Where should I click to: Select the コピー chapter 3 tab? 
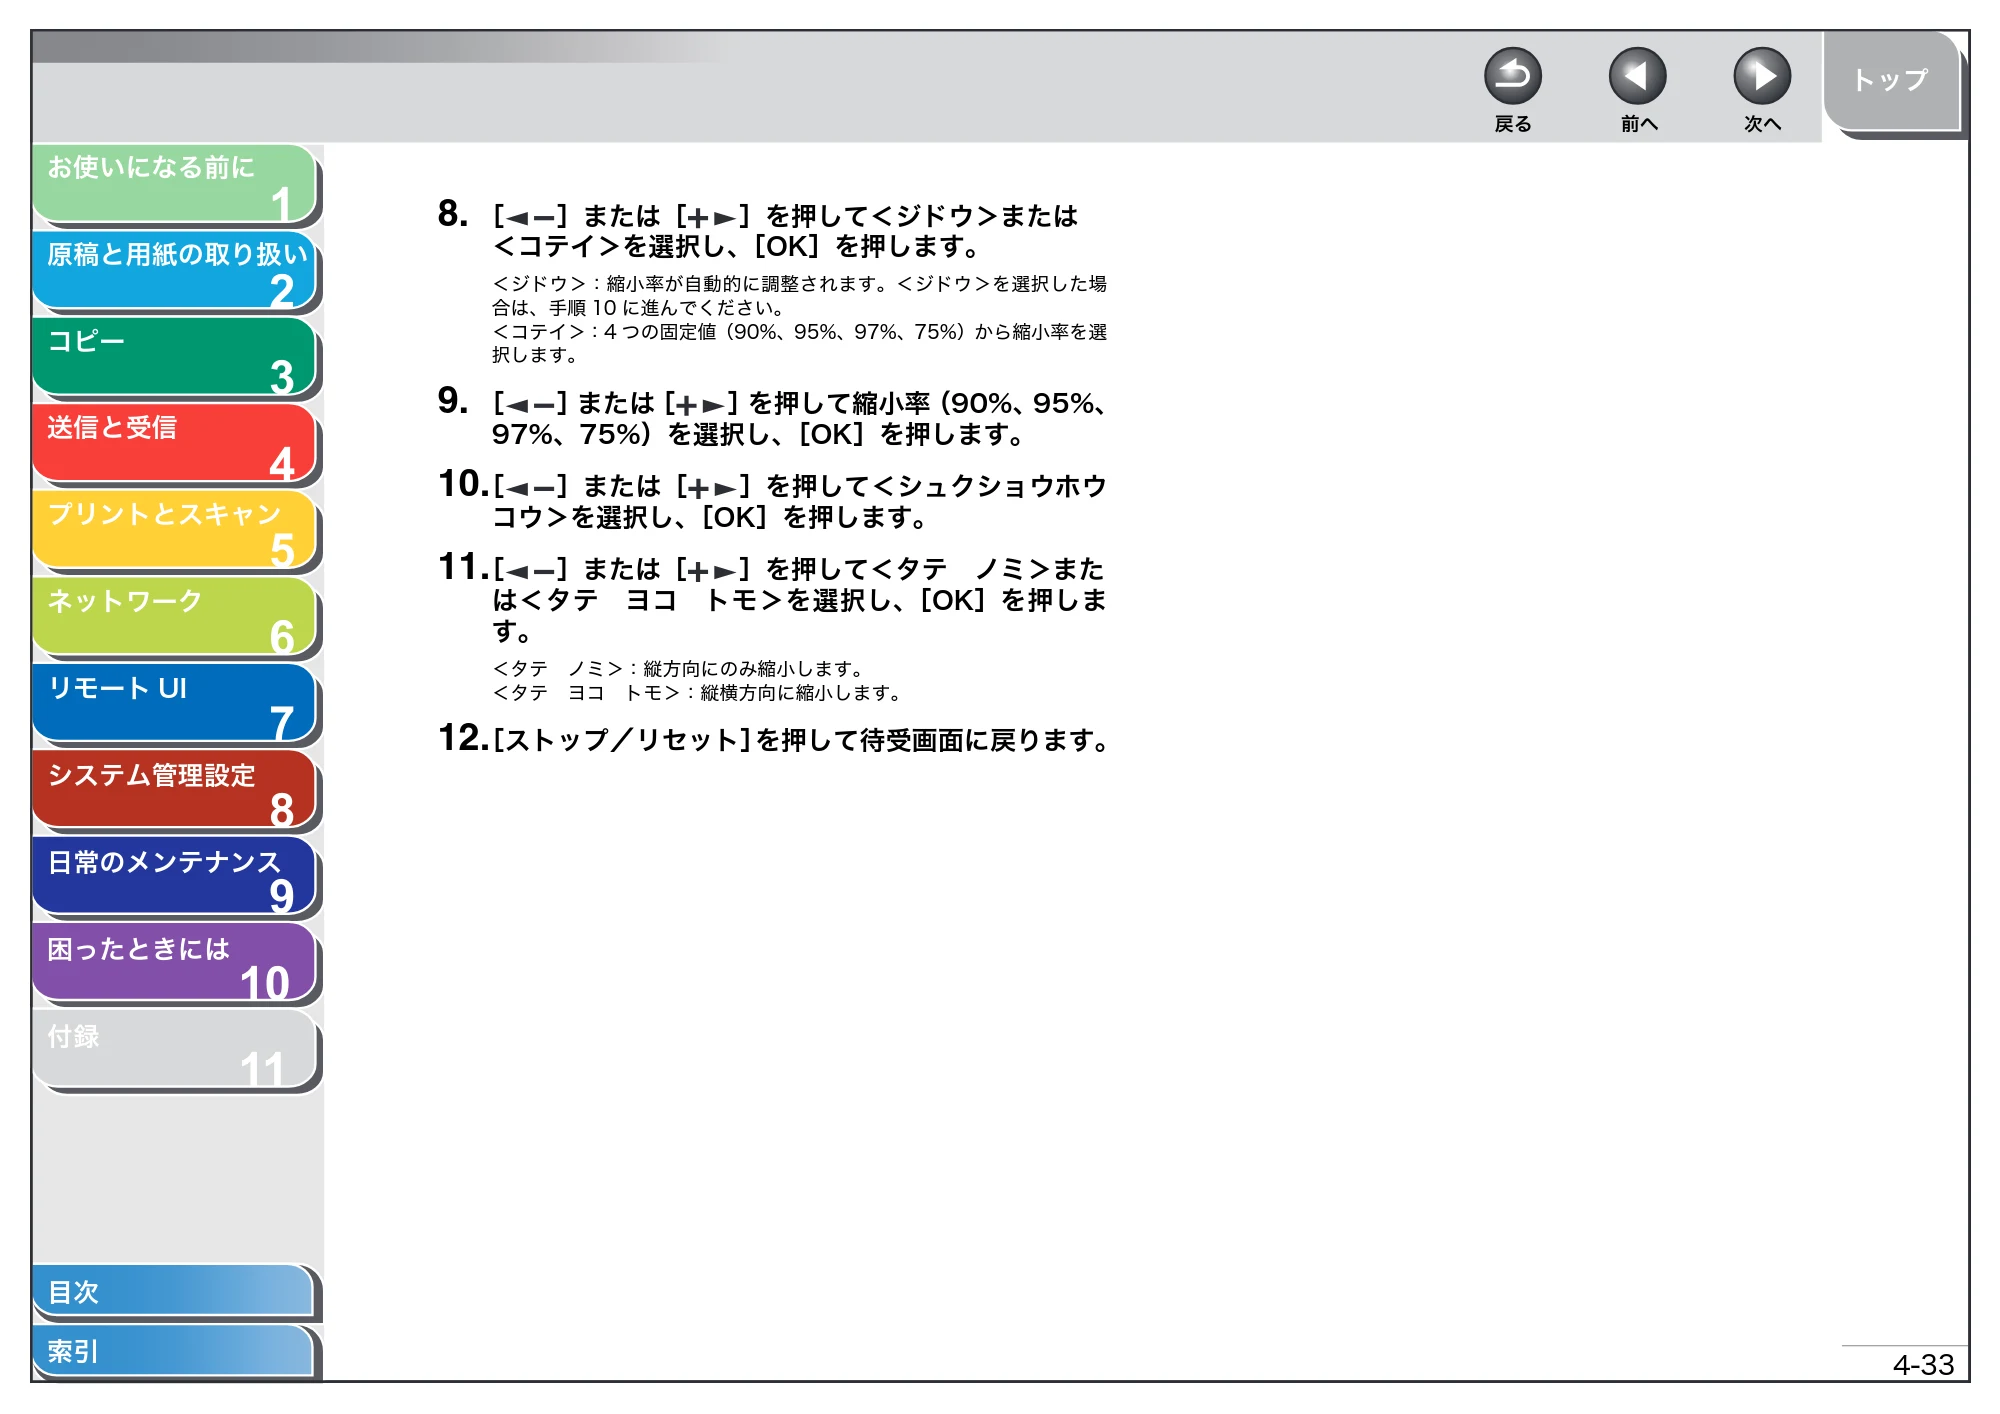click(x=174, y=357)
